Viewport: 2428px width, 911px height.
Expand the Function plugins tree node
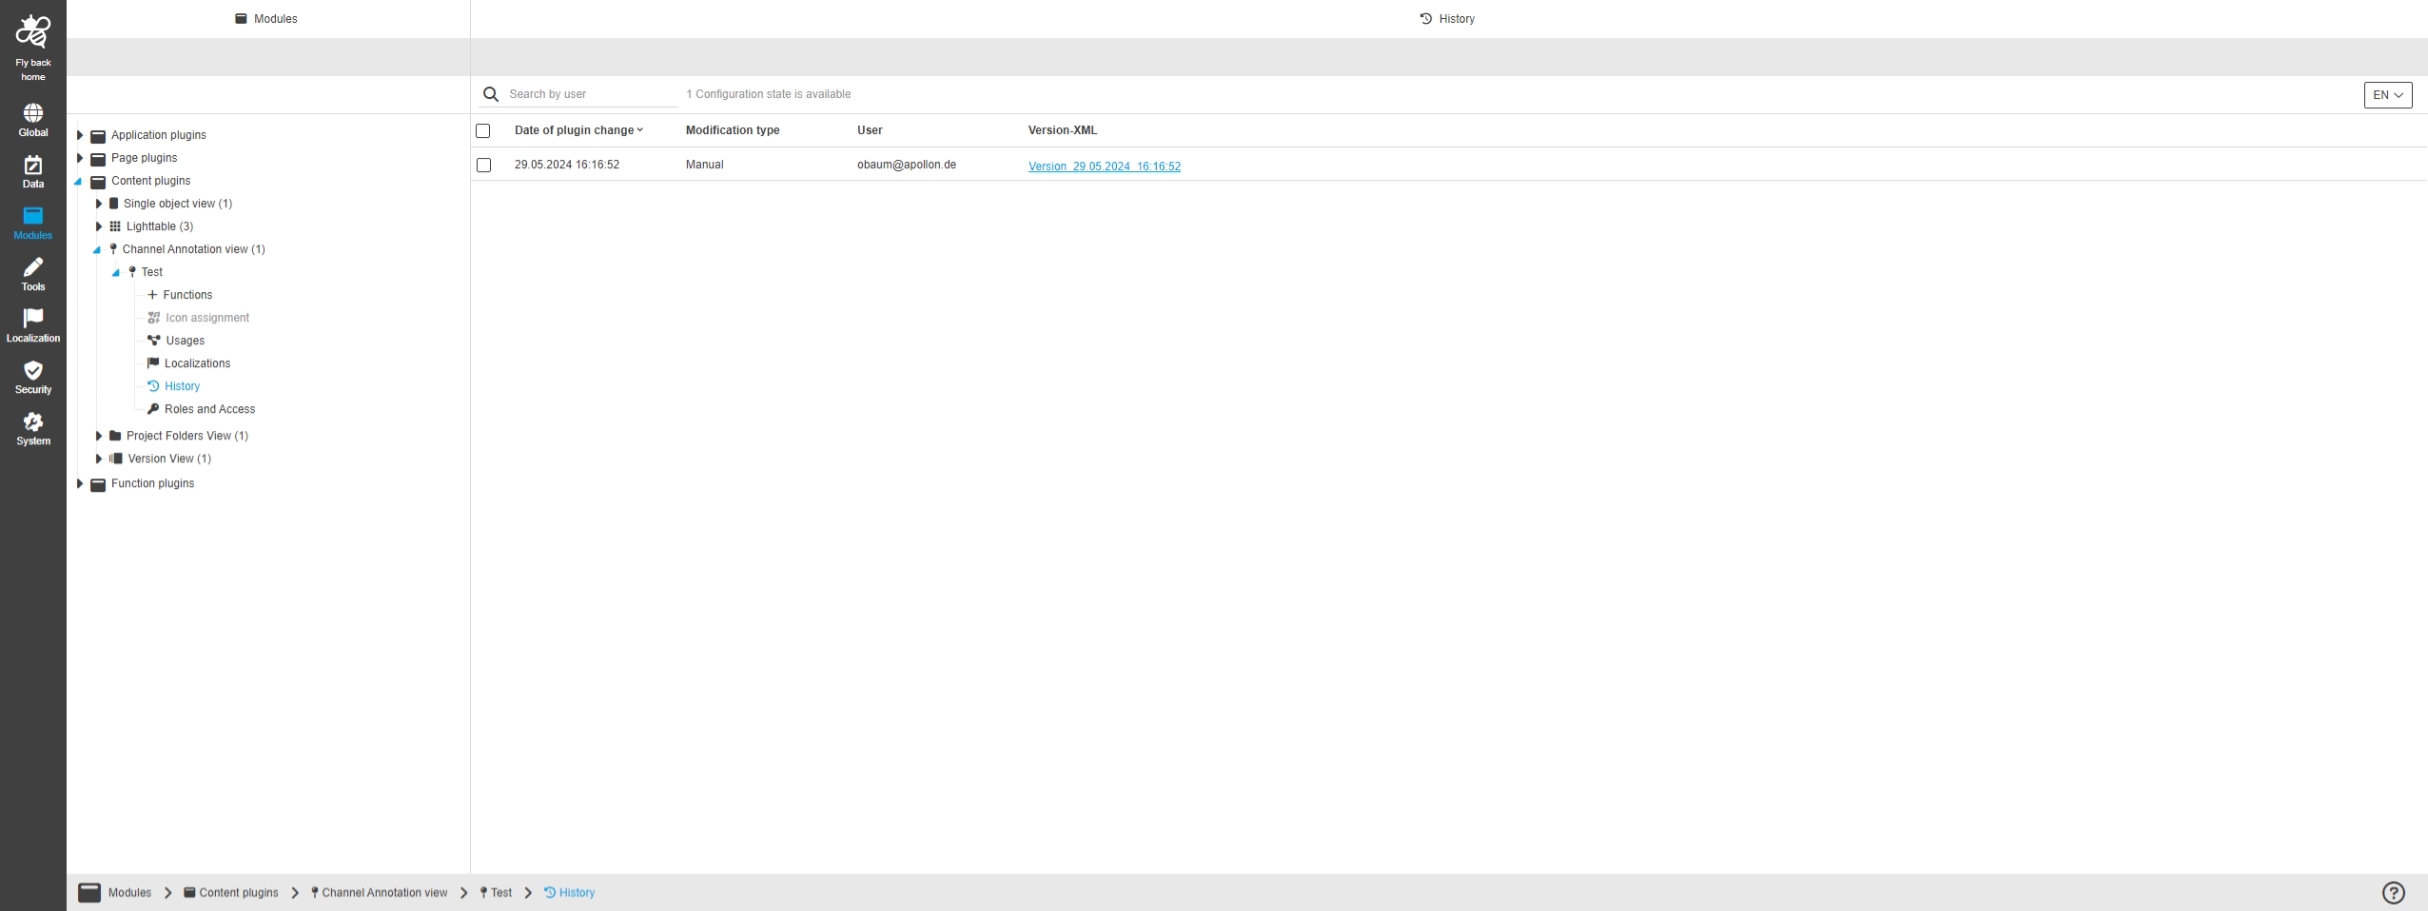(80, 484)
